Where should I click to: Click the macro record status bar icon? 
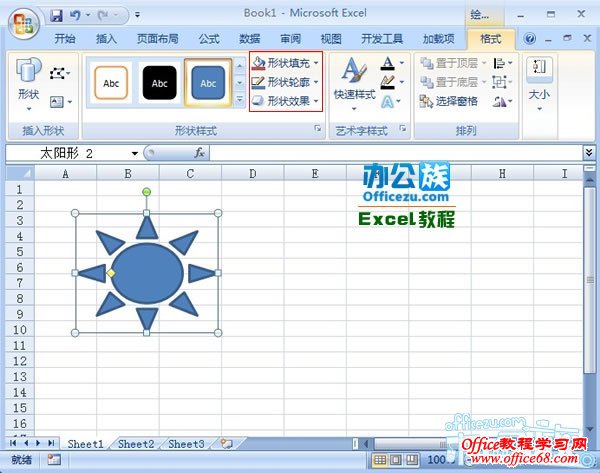pyautogui.click(x=54, y=460)
